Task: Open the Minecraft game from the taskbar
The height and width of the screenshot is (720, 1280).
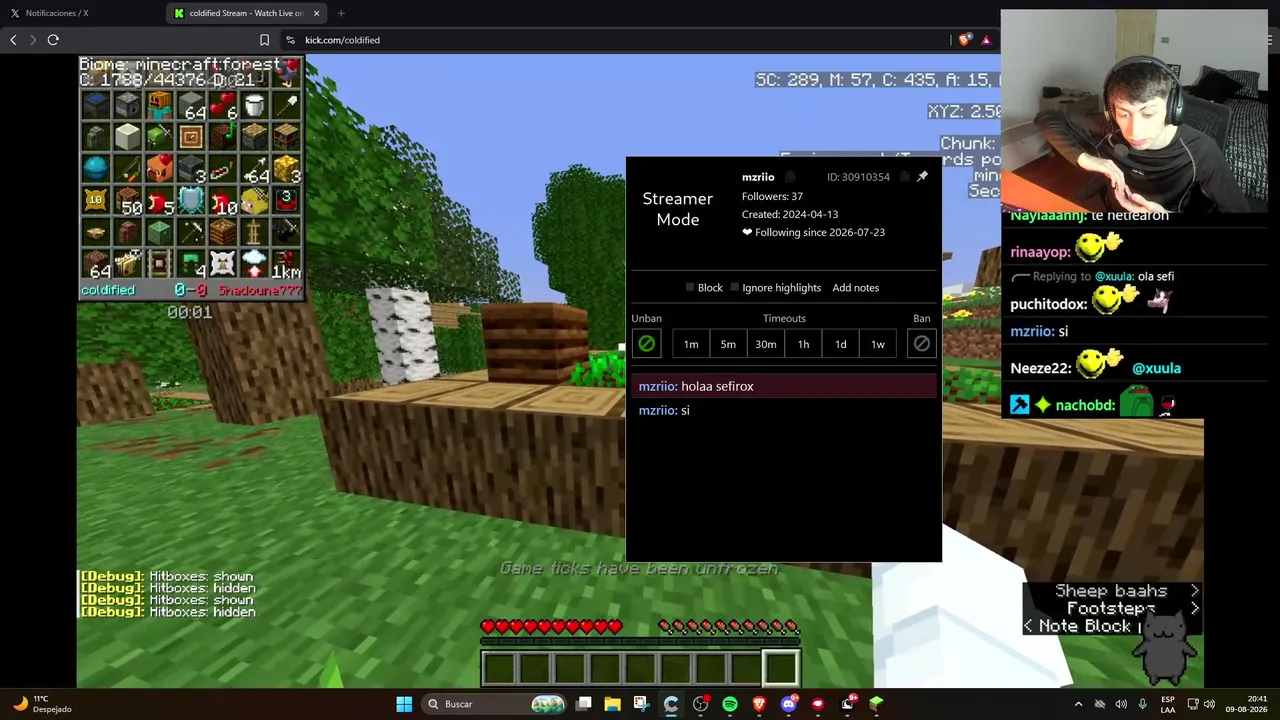Action: coord(877,704)
